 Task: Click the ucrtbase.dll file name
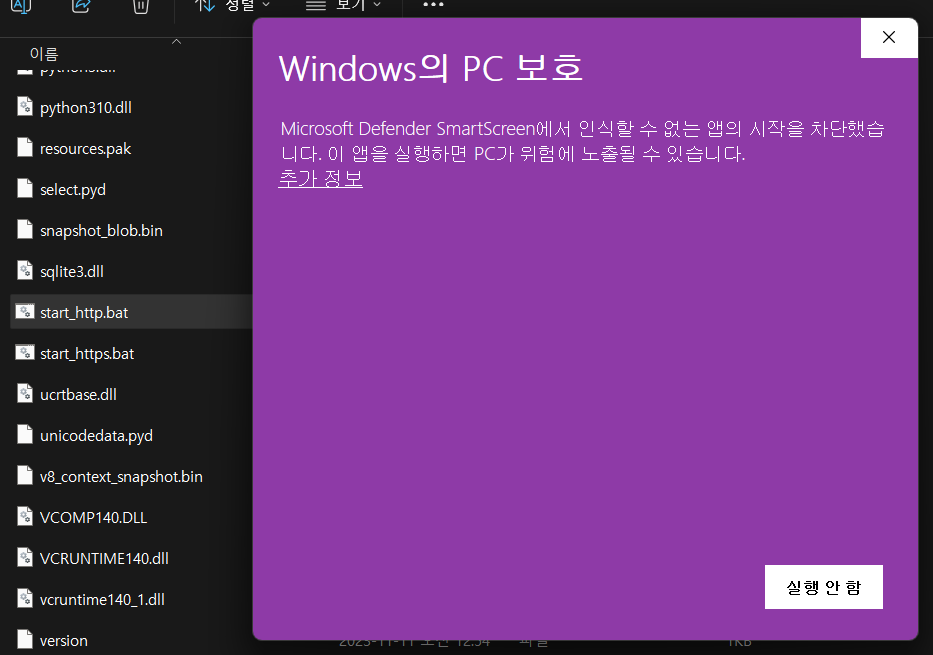[x=78, y=395]
